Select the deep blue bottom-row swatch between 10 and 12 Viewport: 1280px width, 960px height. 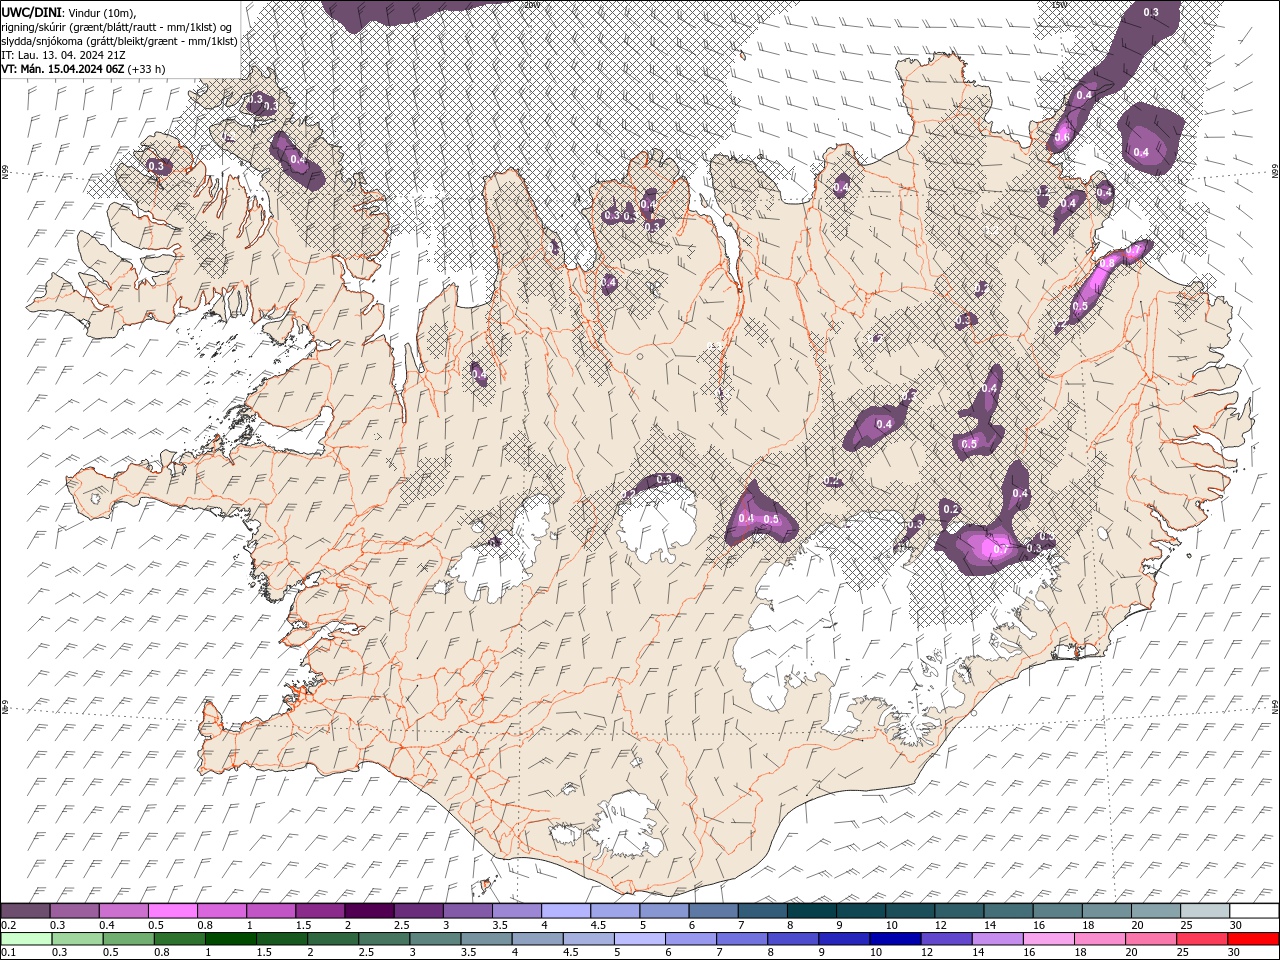click(894, 939)
